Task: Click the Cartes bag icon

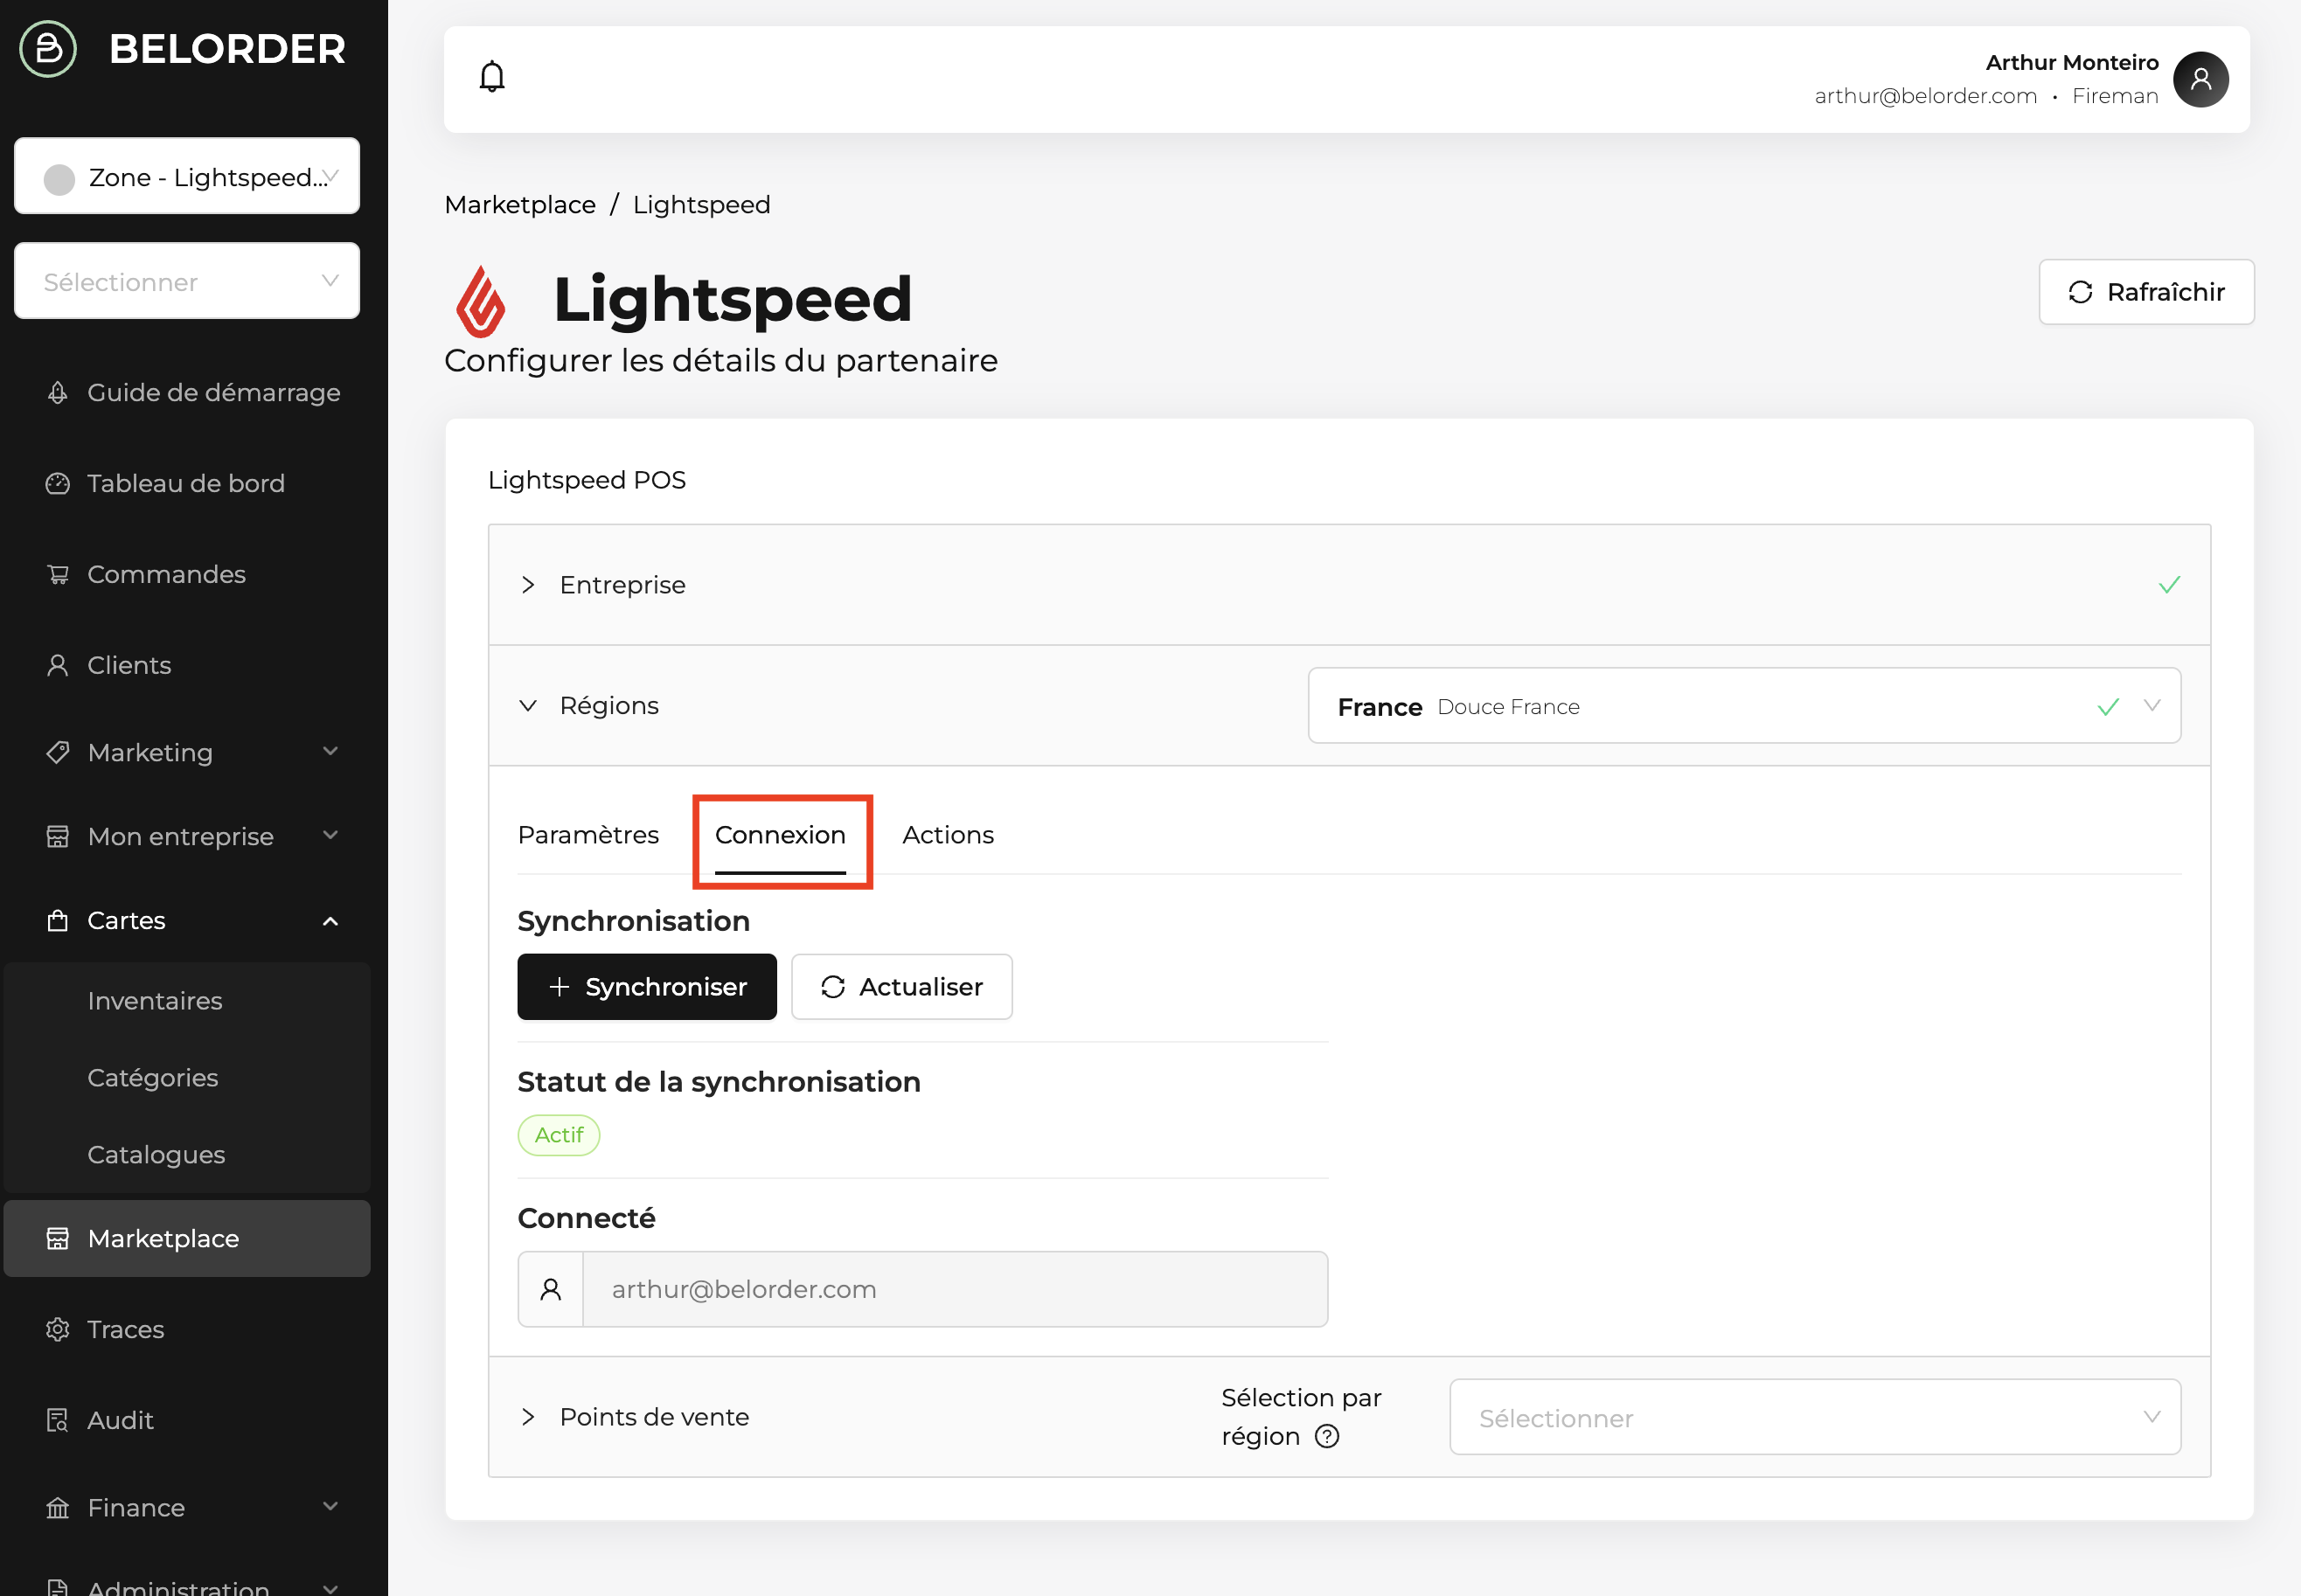Action: pyautogui.click(x=58, y=921)
